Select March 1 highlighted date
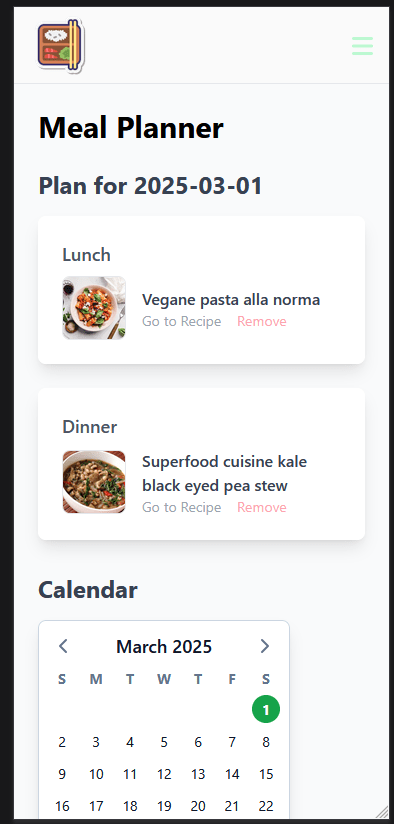Screen dimensions: 394x824 (266, 709)
